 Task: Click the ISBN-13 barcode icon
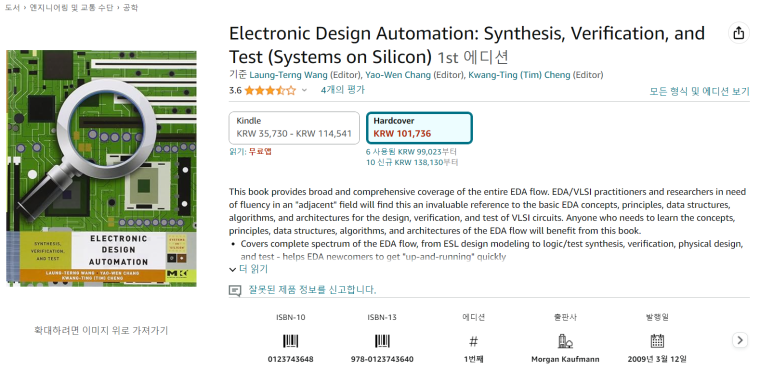(x=382, y=341)
